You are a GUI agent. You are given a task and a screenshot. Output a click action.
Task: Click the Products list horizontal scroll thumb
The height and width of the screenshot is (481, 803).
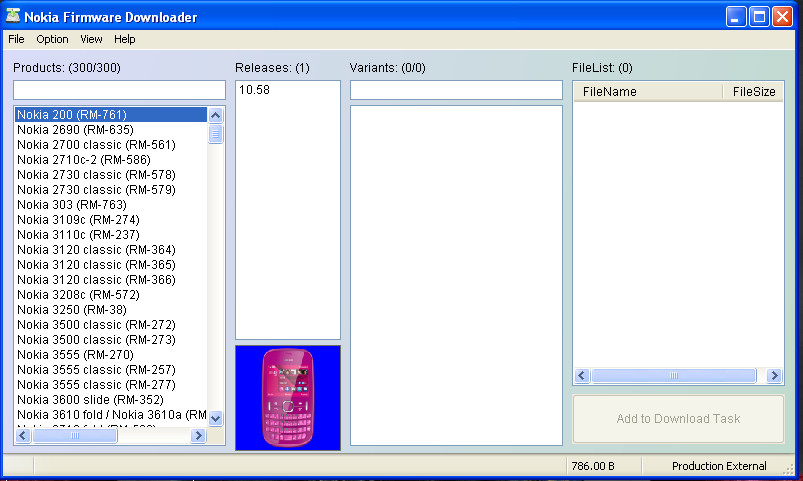point(75,435)
